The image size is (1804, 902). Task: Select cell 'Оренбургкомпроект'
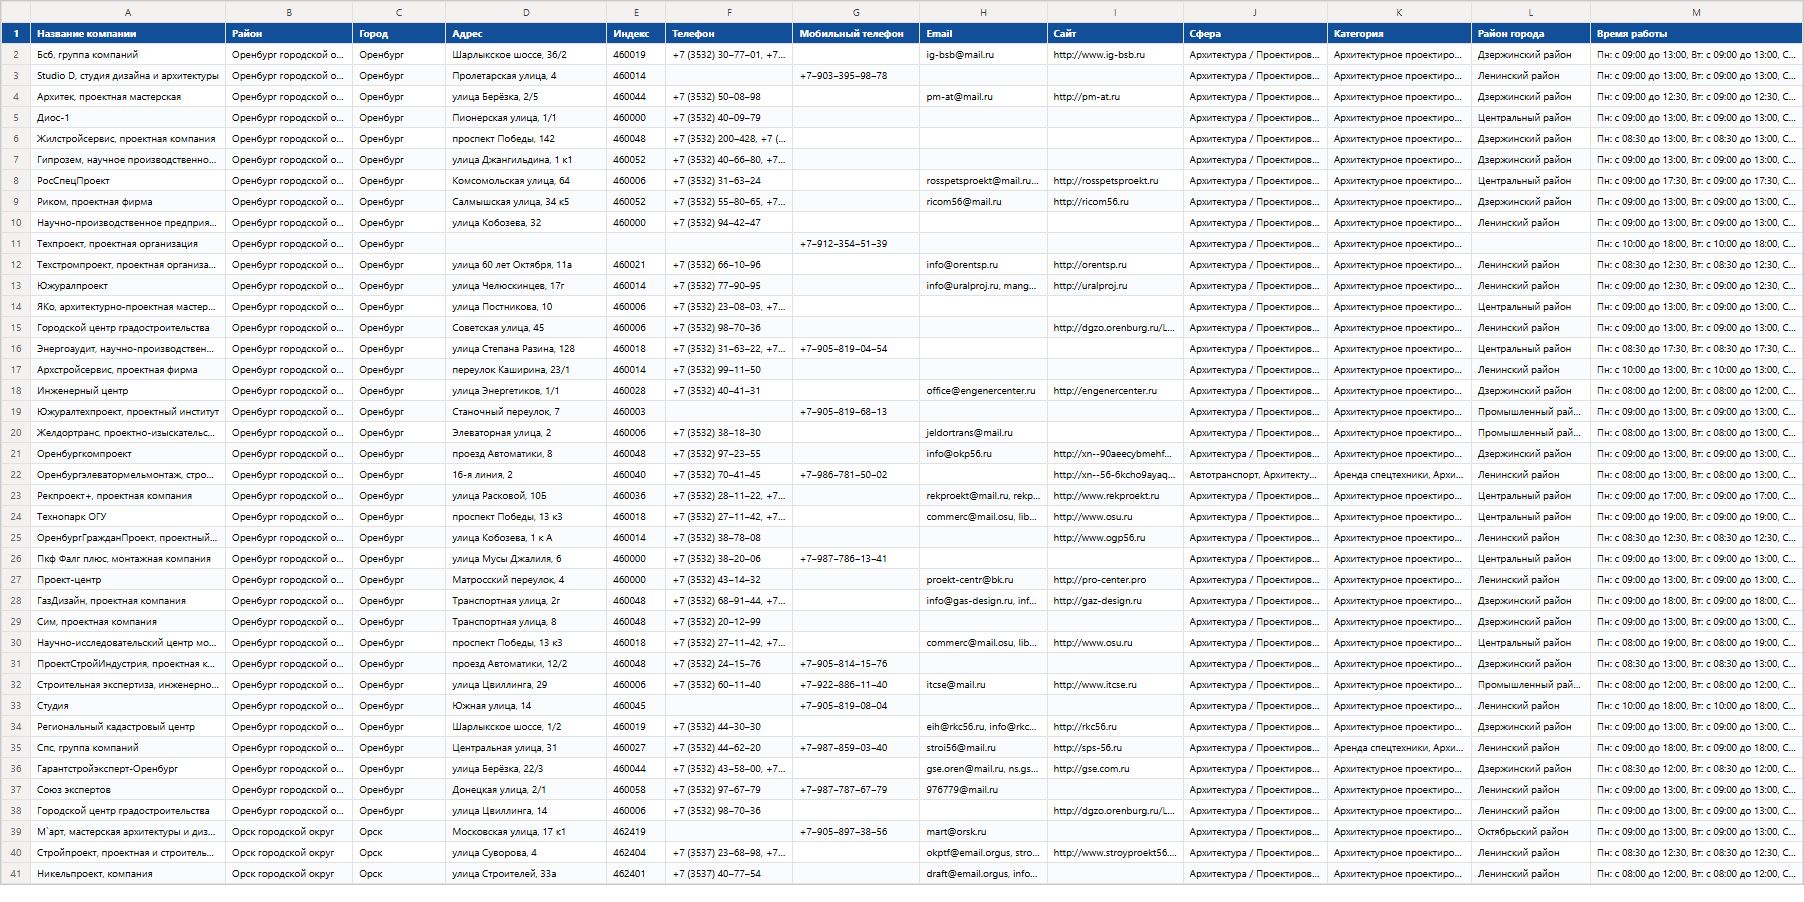128,454
